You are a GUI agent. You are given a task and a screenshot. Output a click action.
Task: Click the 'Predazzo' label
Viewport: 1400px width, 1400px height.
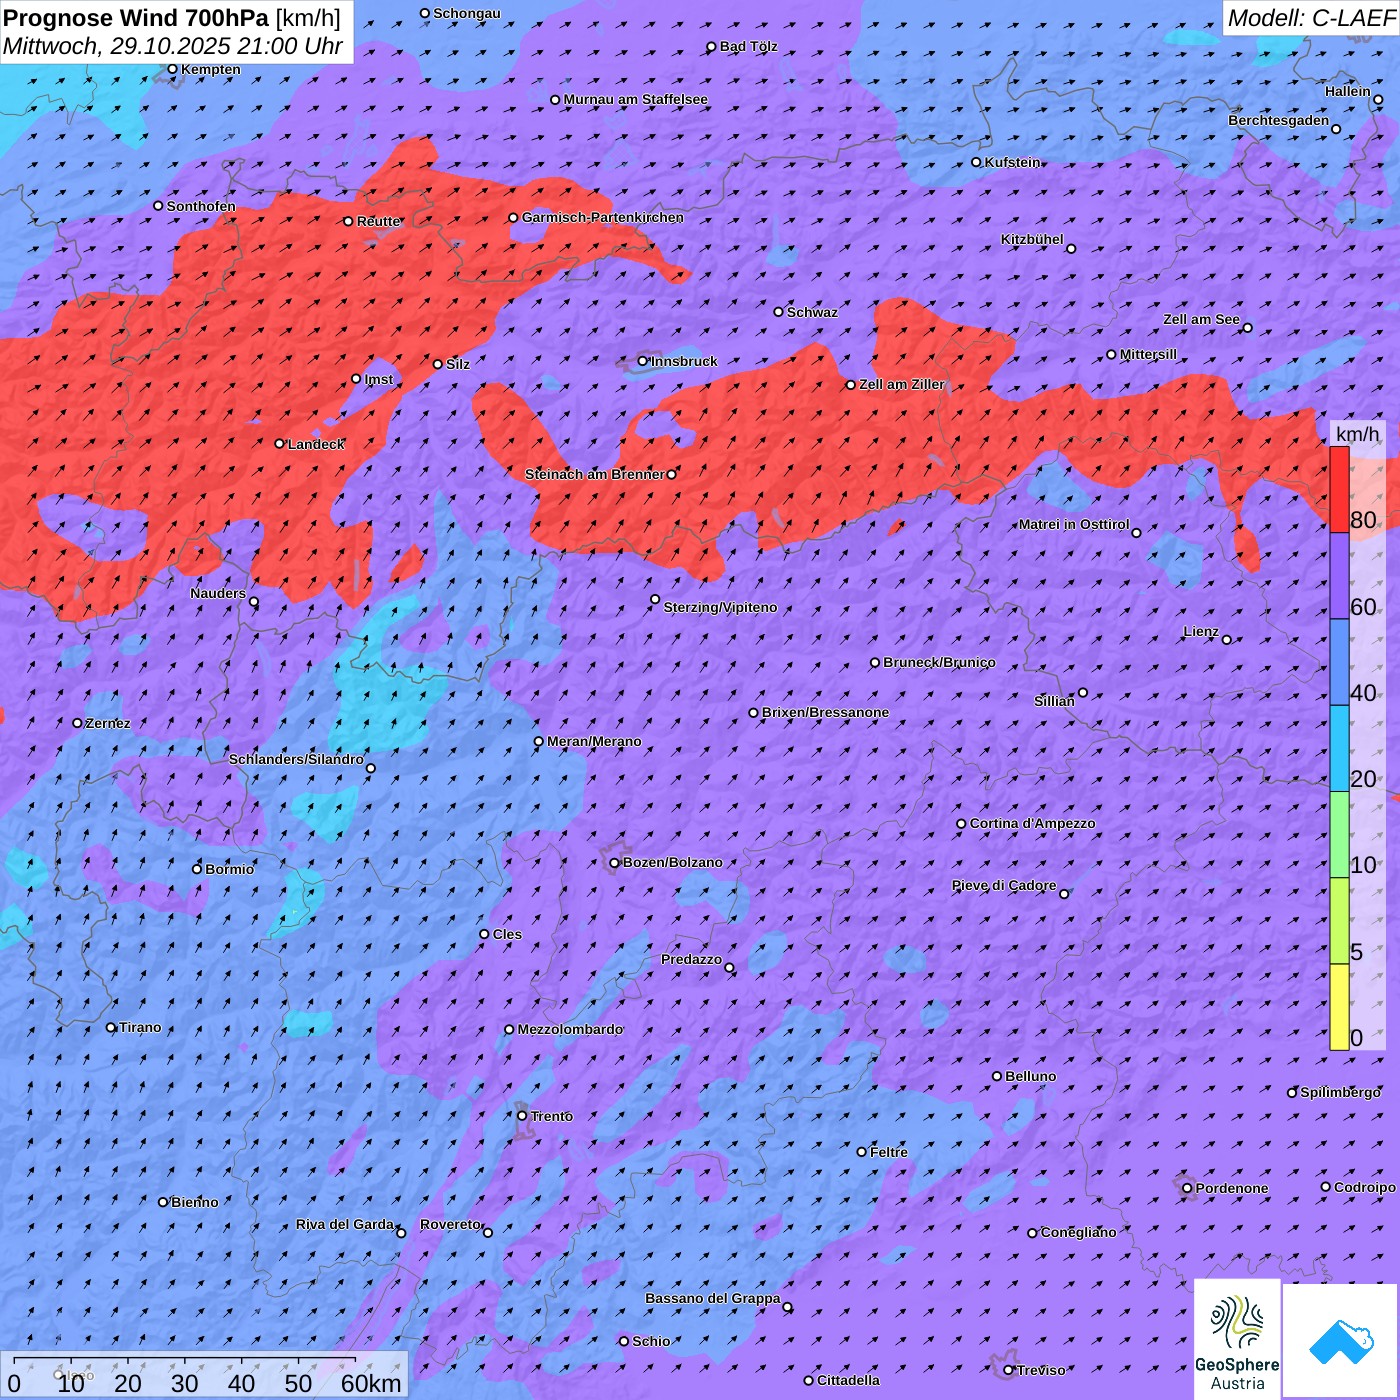tap(691, 959)
